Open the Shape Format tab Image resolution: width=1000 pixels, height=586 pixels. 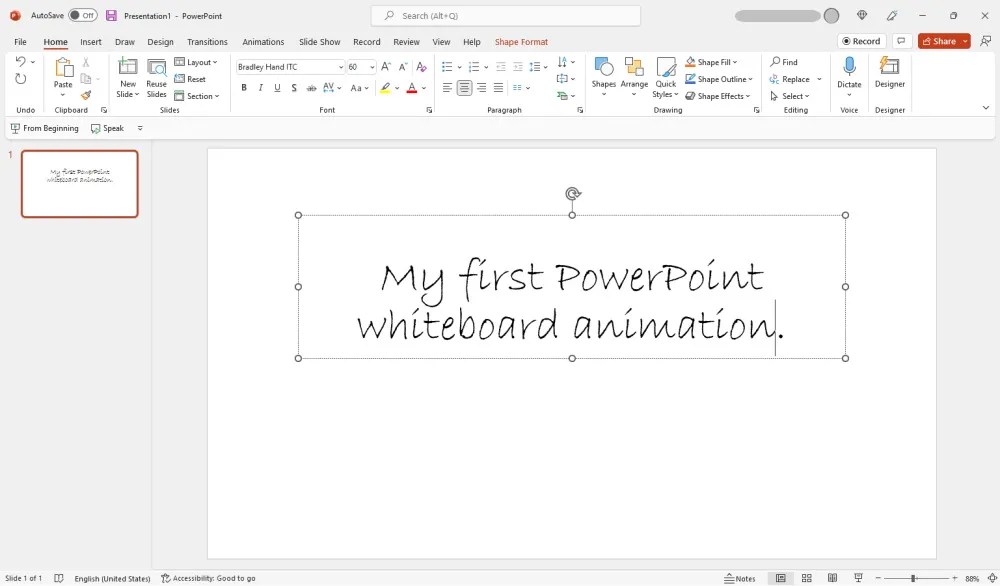click(521, 41)
